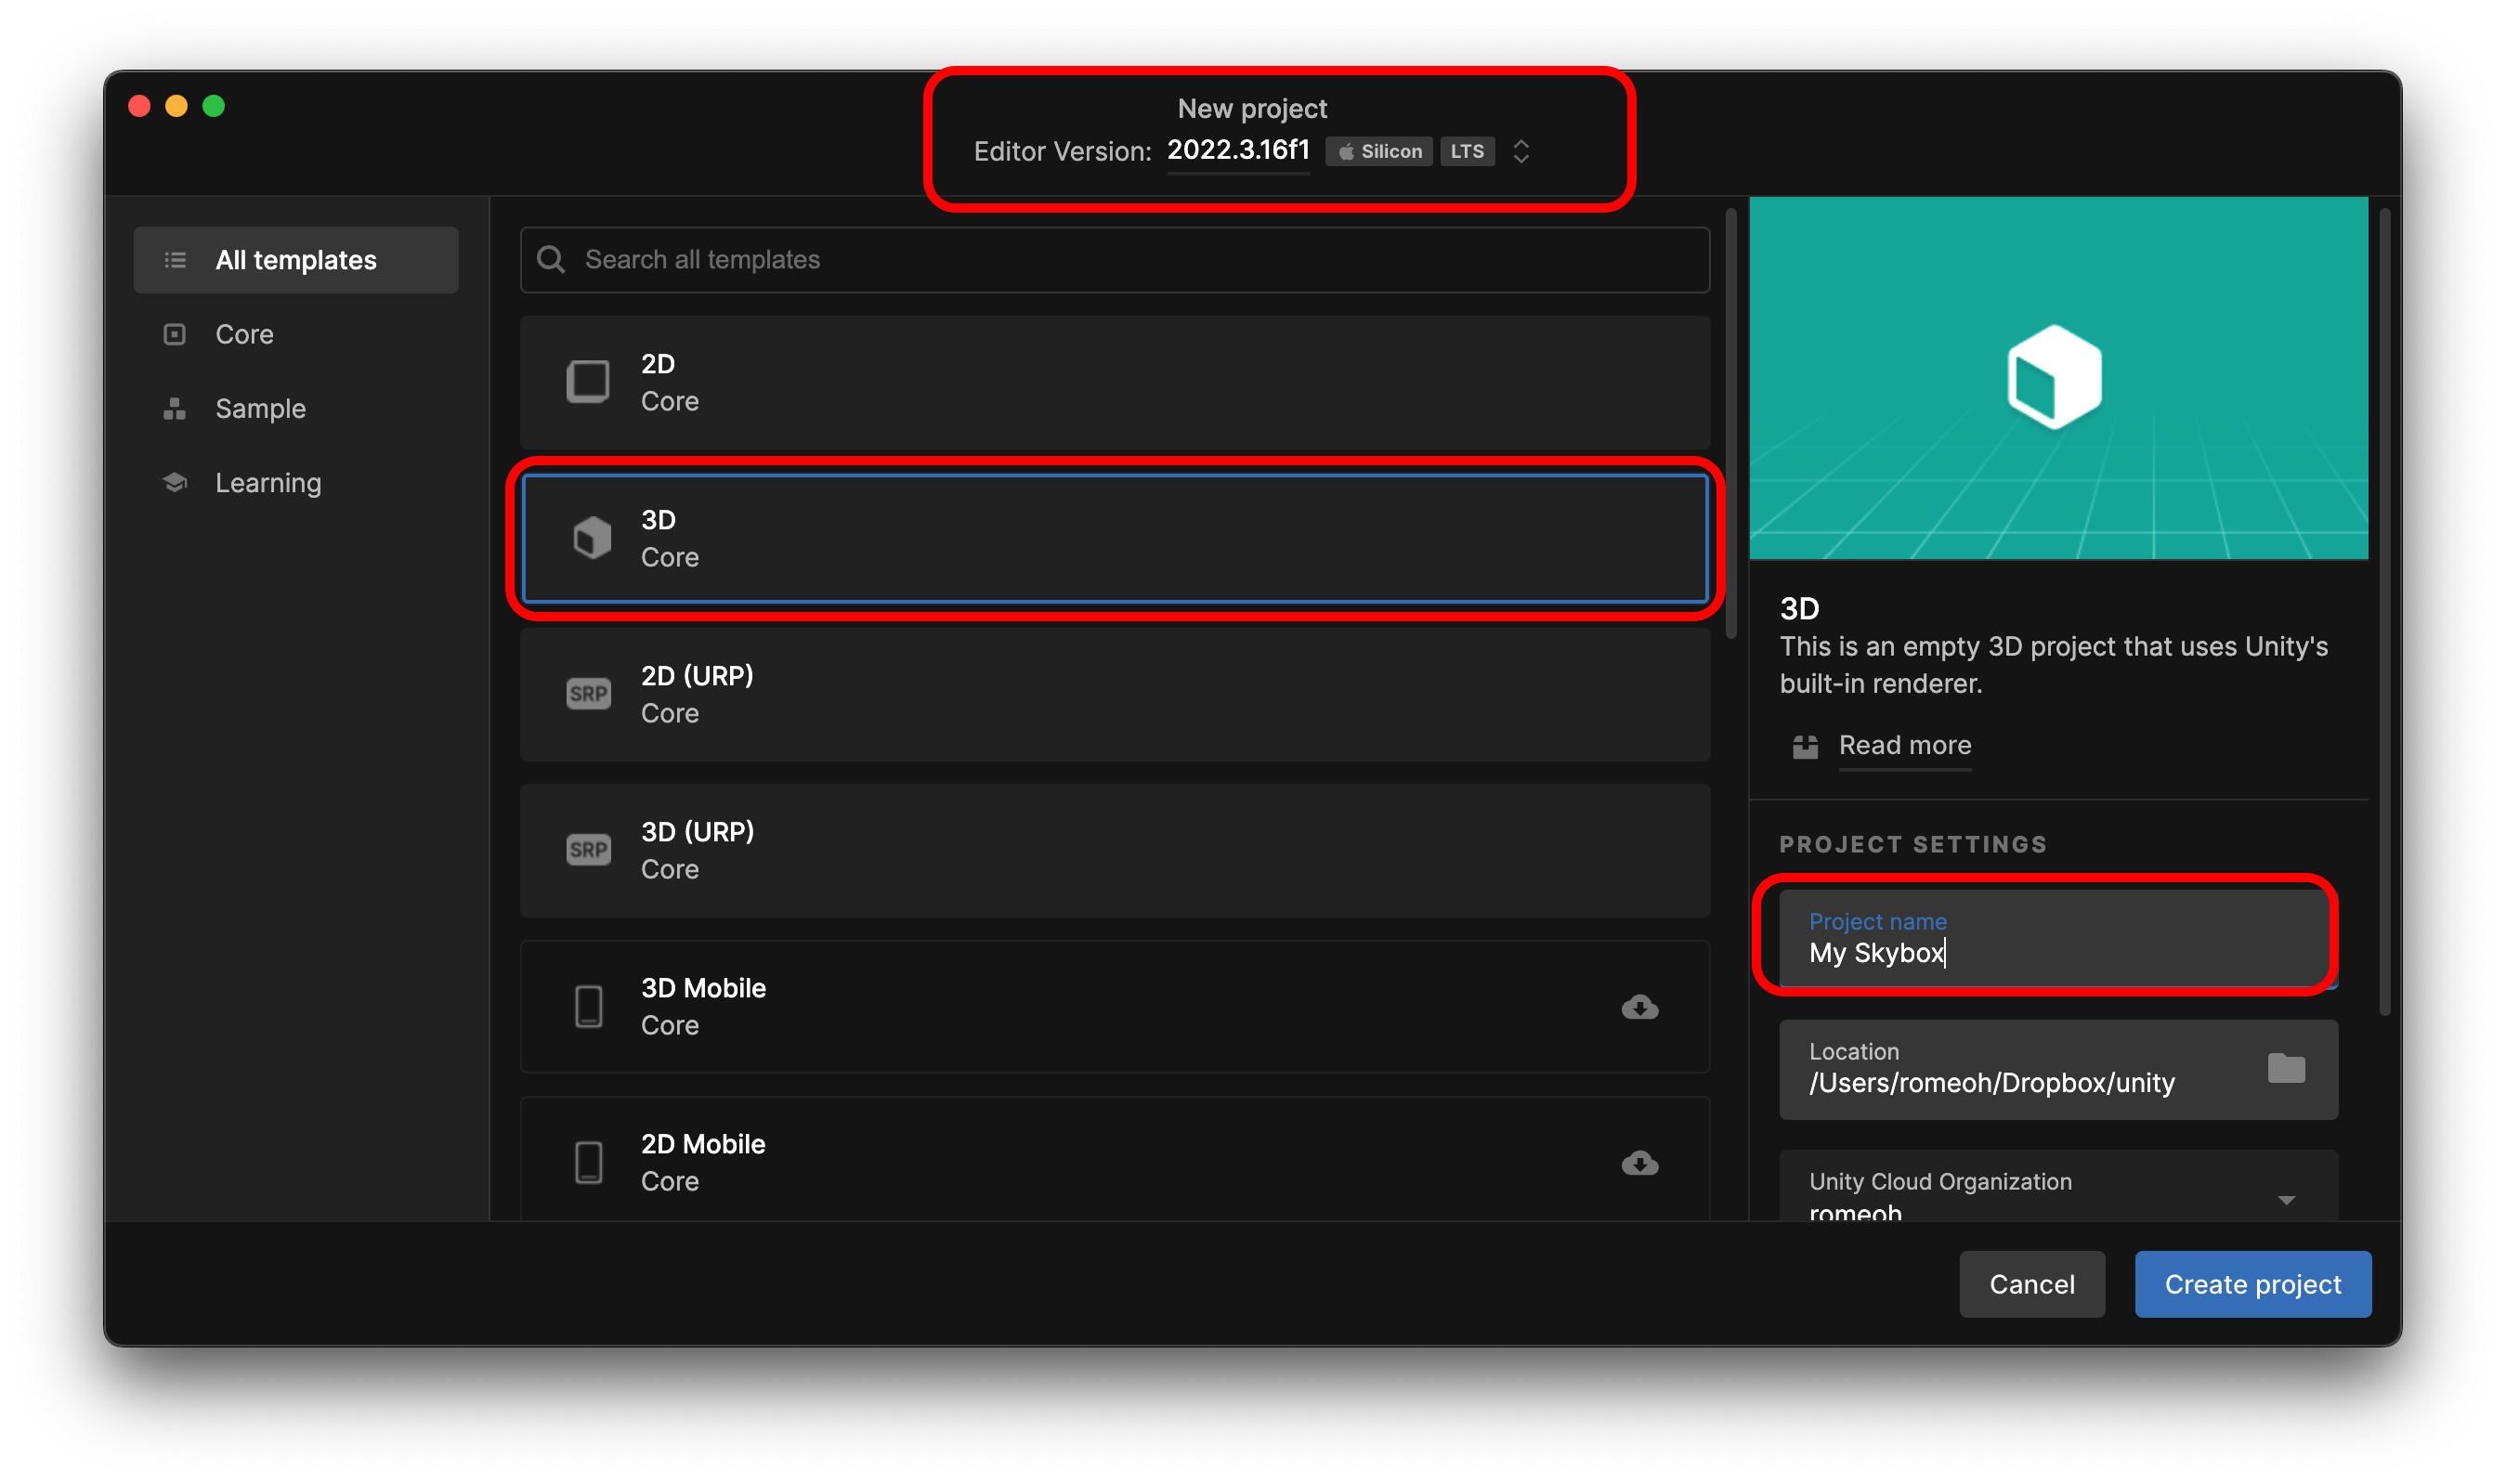Click the SRP icon of 3D (URP)
The height and width of the screenshot is (1484, 2506).
[x=588, y=850]
